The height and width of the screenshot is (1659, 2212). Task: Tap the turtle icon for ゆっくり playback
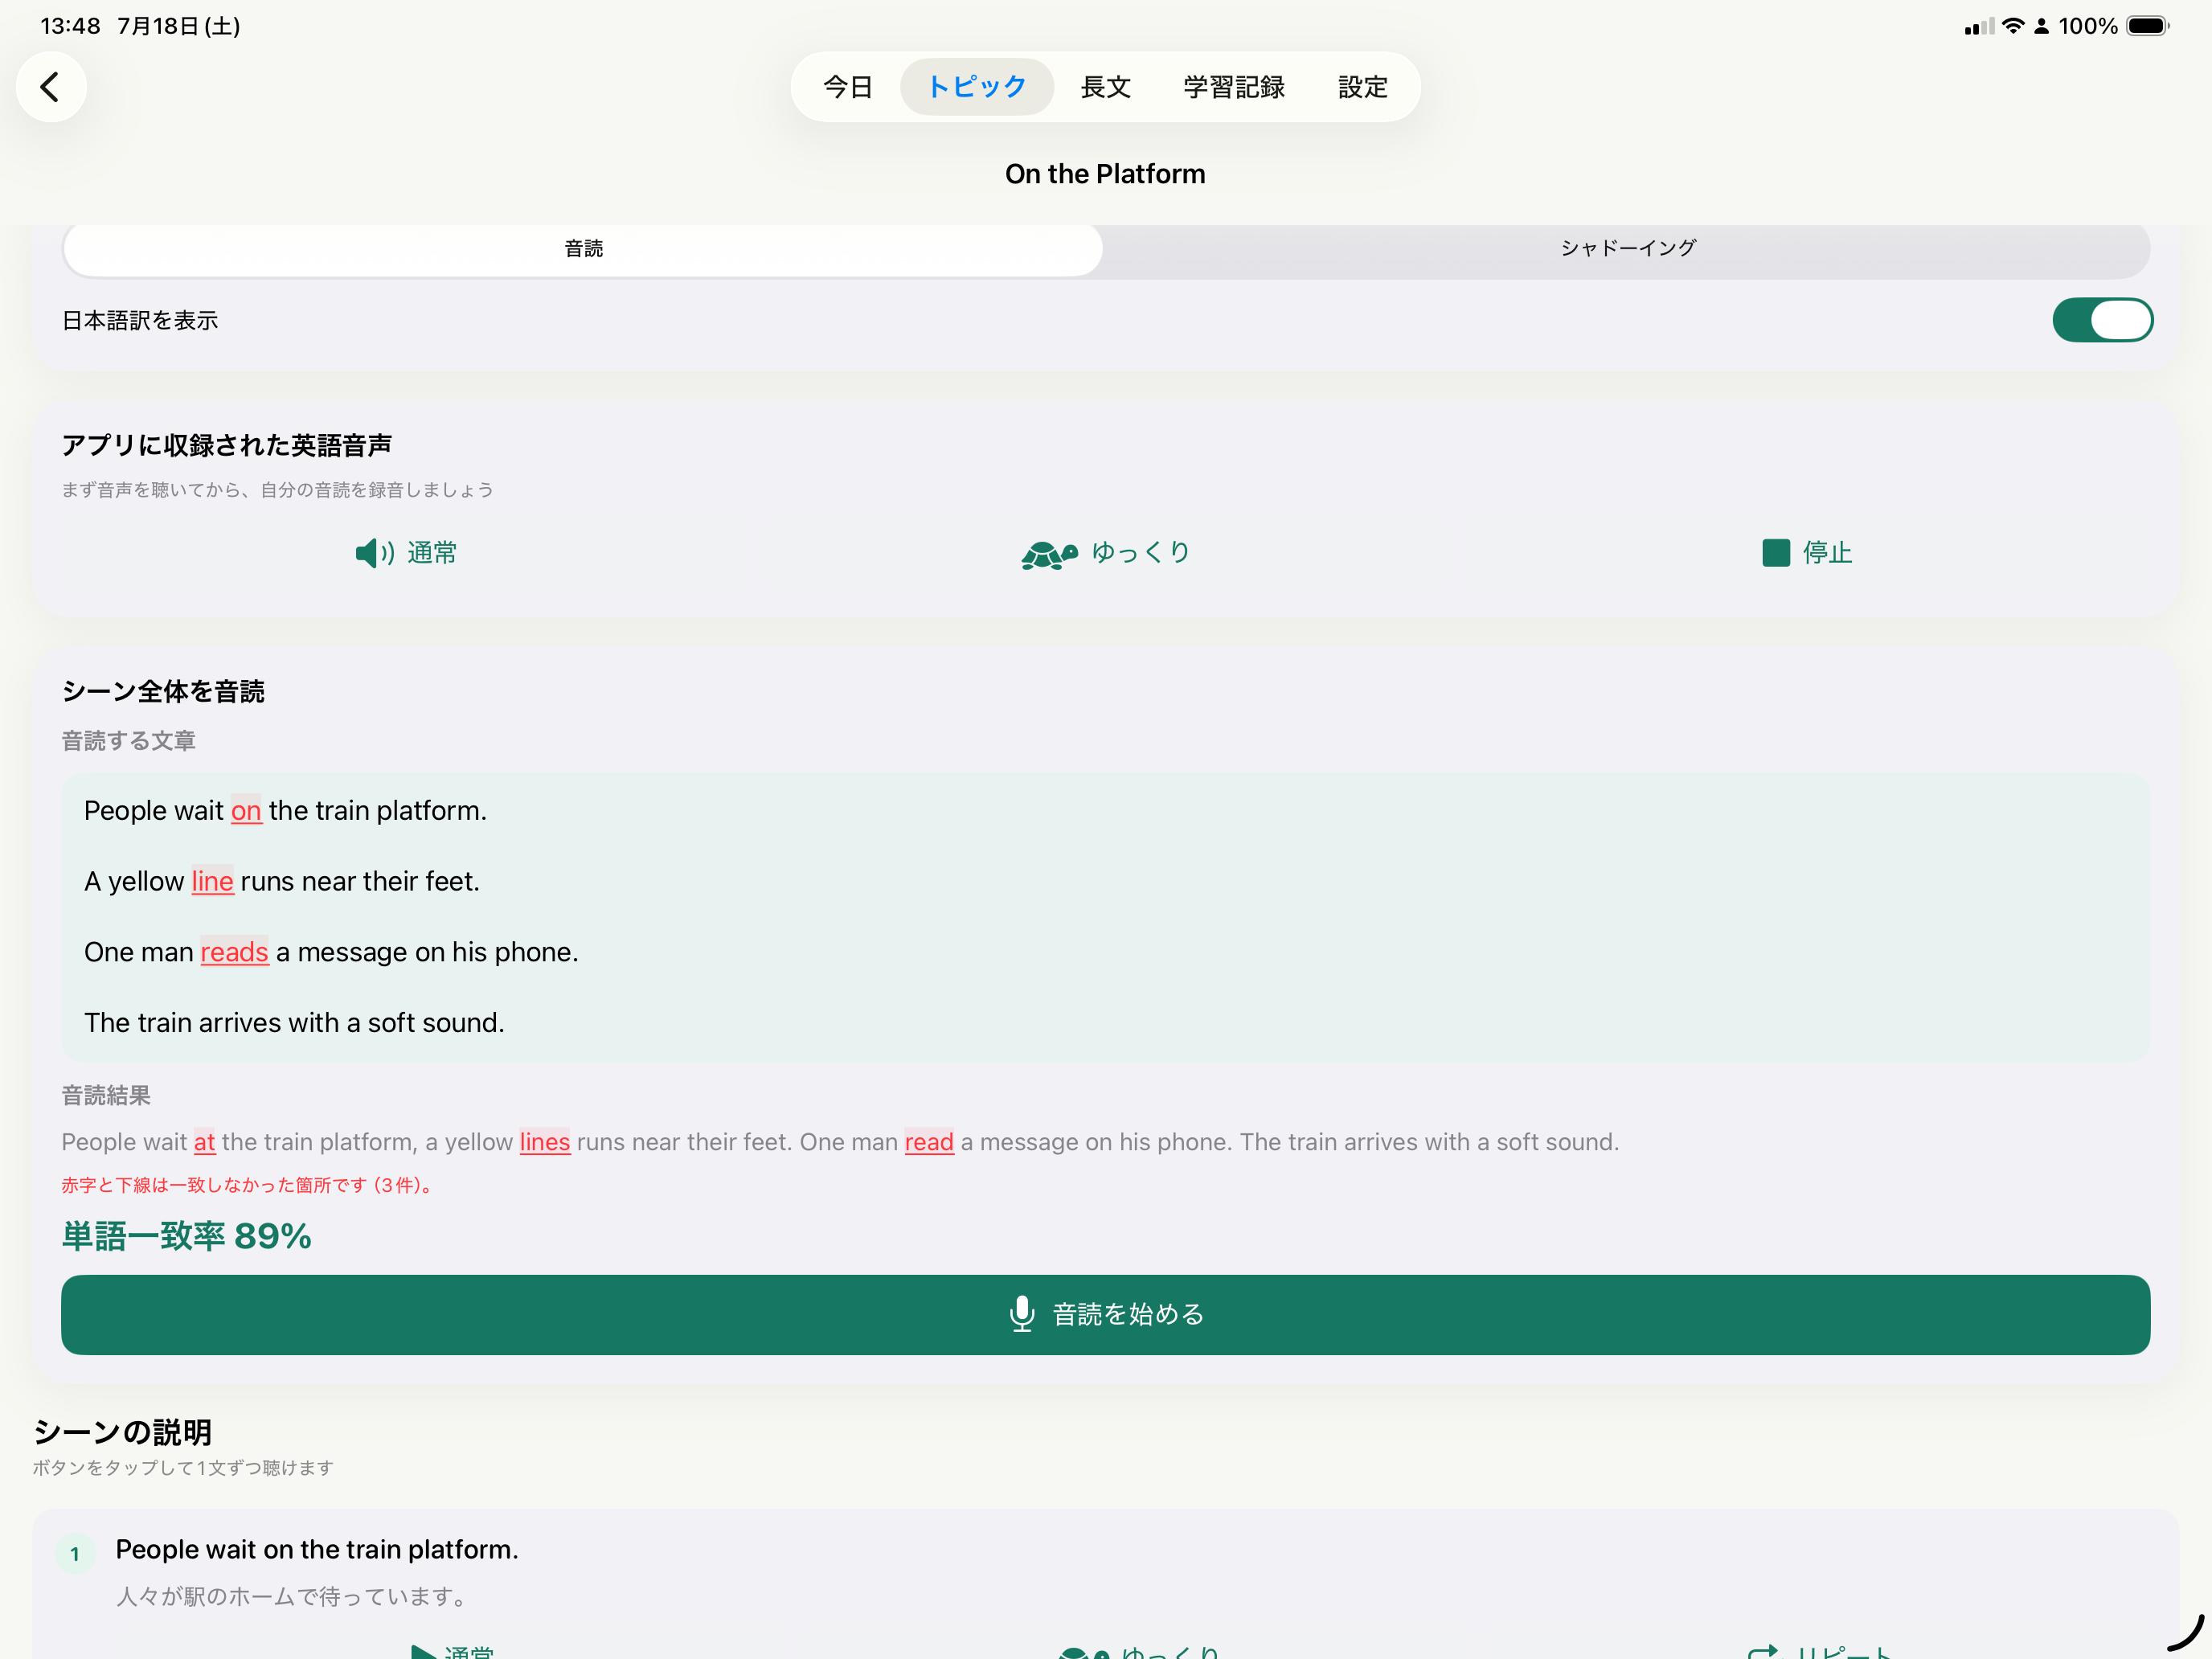click(1049, 554)
